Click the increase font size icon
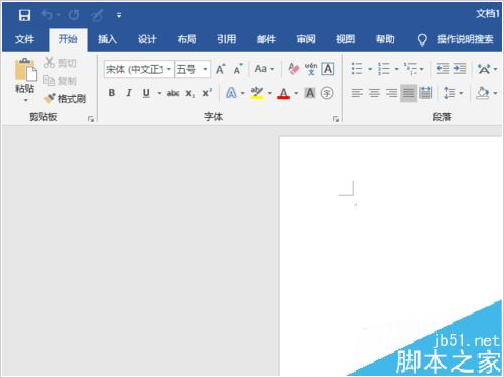This screenshot has height=378, width=504. (x=221, y=69)
